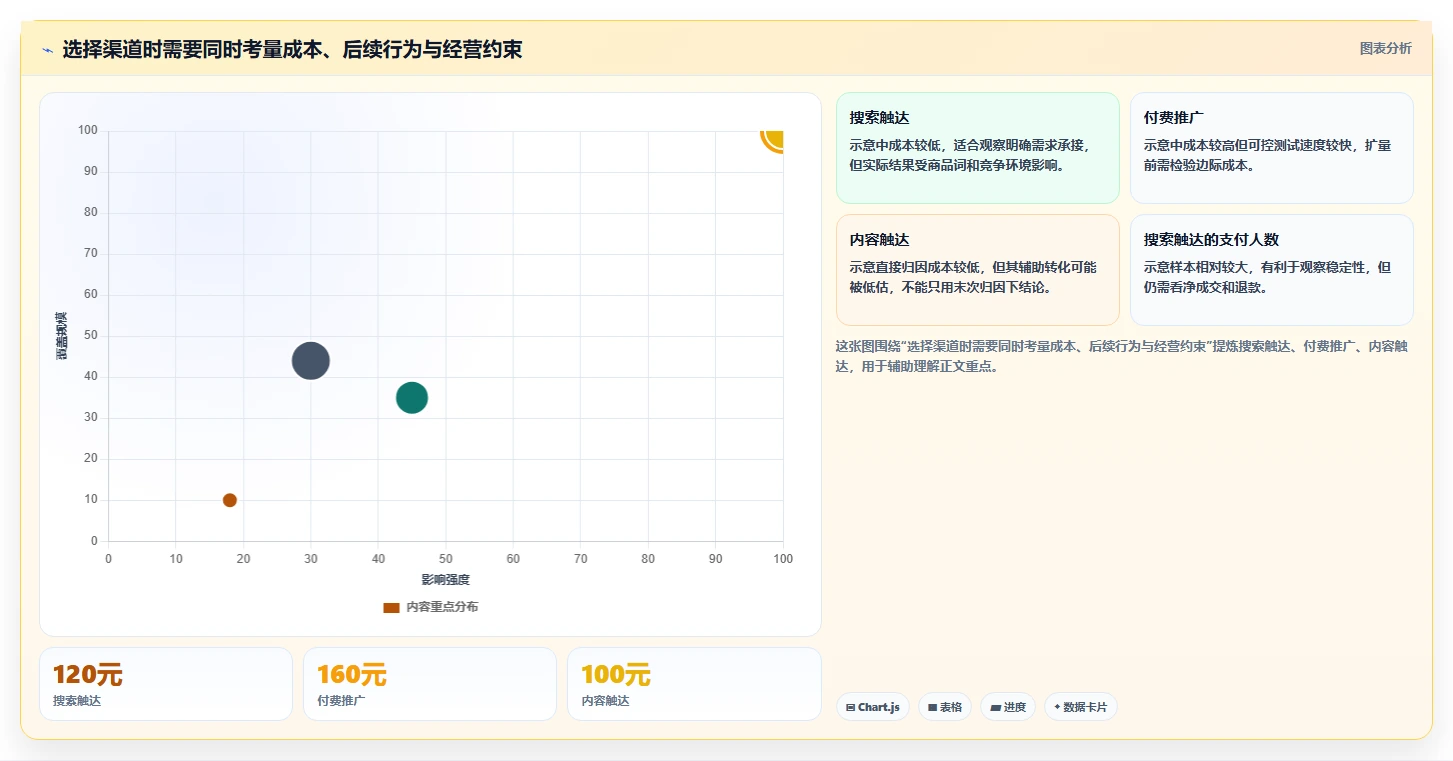Click the 表格 tag chip
Image resolution: width=1453 pixels, height=761 pixels.
[x=945, y=707]
